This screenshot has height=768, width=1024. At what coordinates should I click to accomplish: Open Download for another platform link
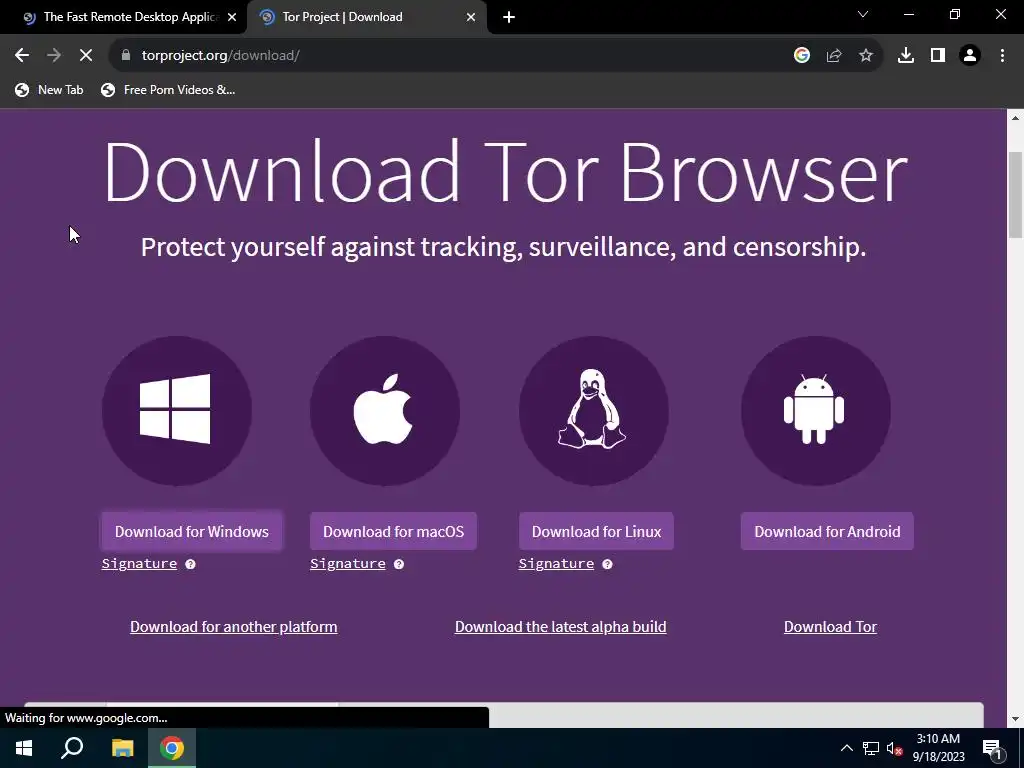234,627
